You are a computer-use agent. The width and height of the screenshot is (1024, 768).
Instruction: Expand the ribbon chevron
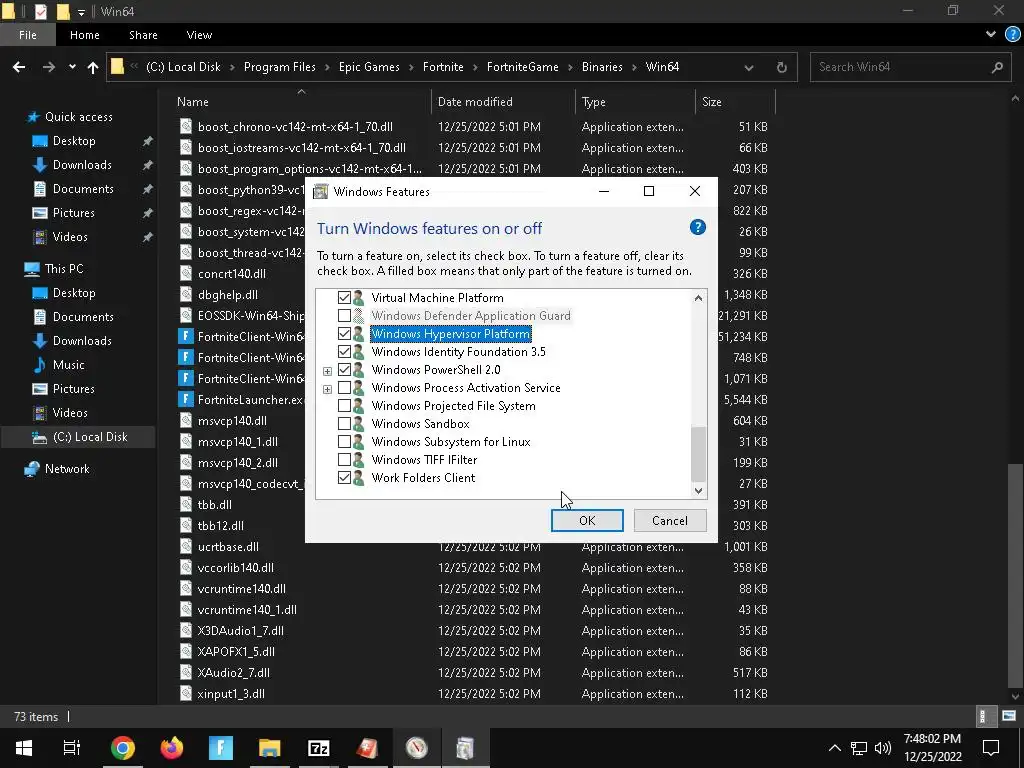point(991,35)
